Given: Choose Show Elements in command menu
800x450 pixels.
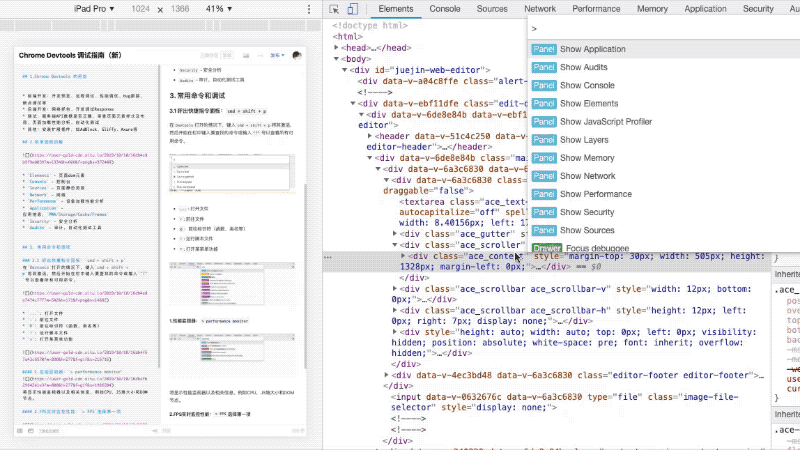Looking at the screenshot, I should coord(664,104).
